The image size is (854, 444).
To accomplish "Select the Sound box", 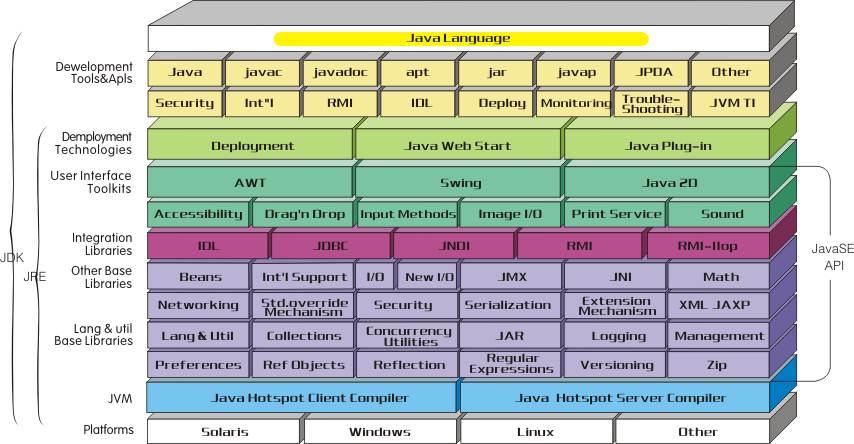I will 719,214.
